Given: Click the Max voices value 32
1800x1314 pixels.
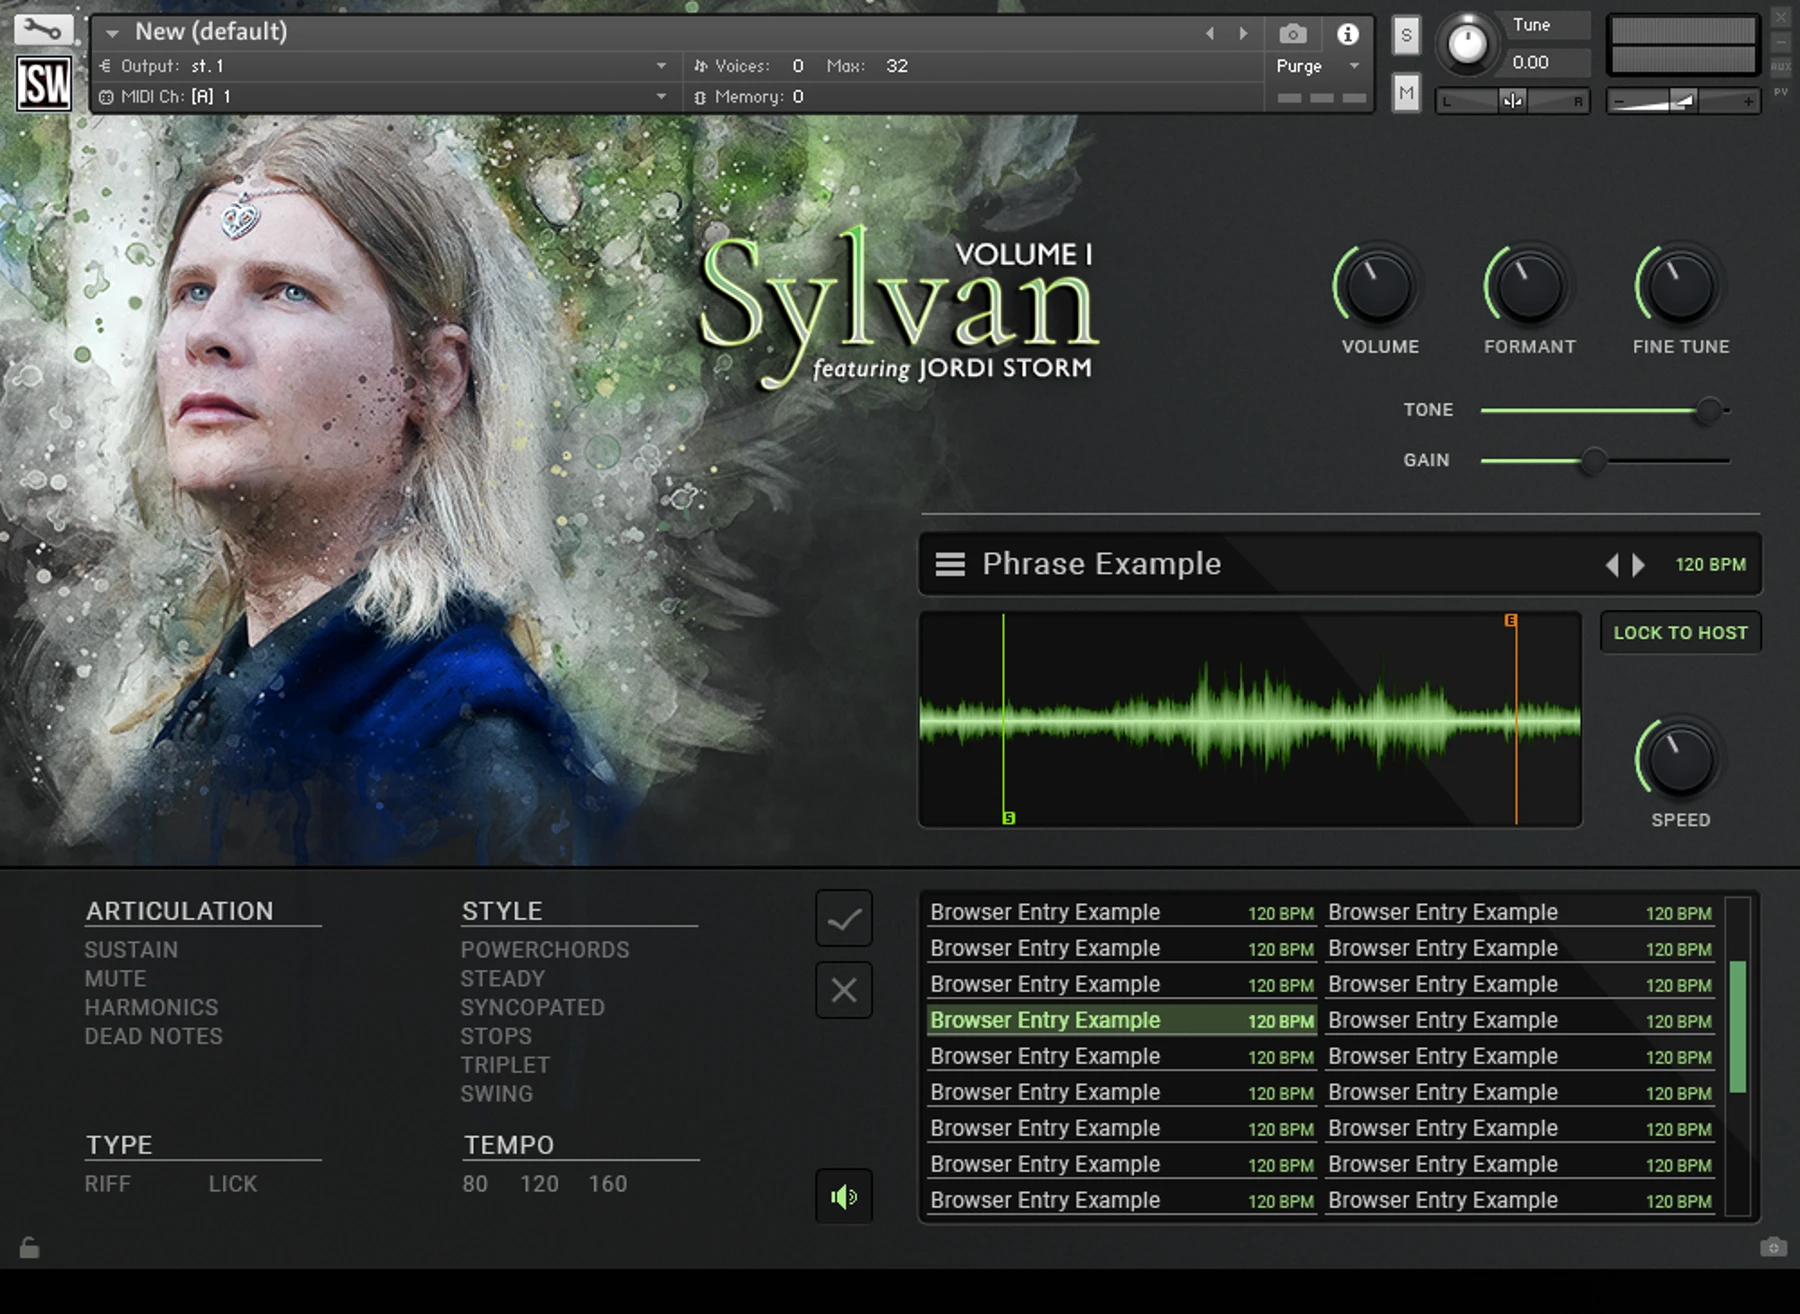Looking at the screenshot, I should tap(897, 66).
